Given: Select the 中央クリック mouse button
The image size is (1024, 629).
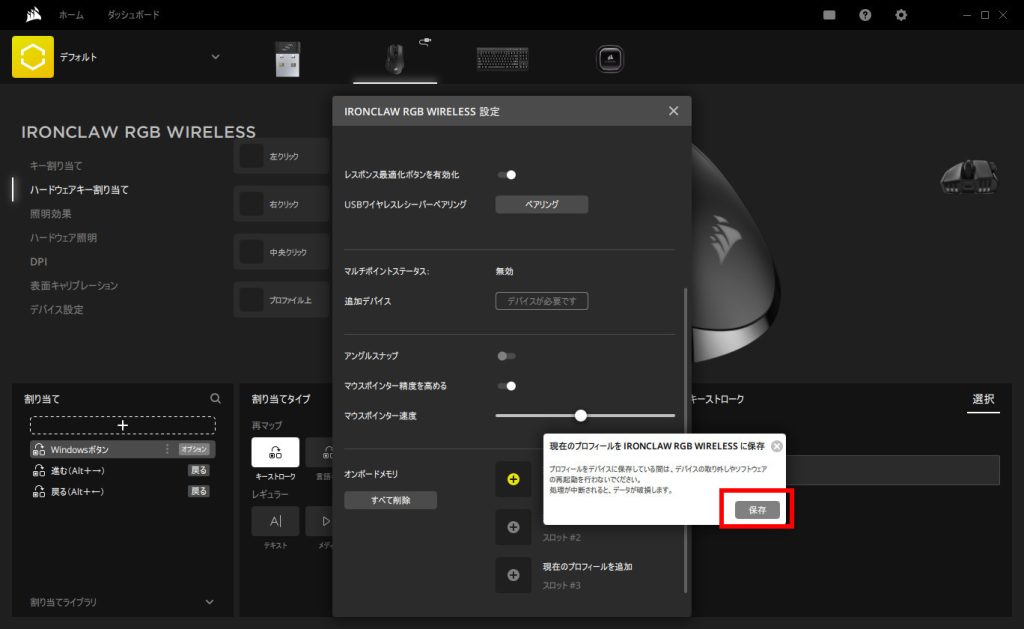Looking at the screenshot, I should [283, 252].
